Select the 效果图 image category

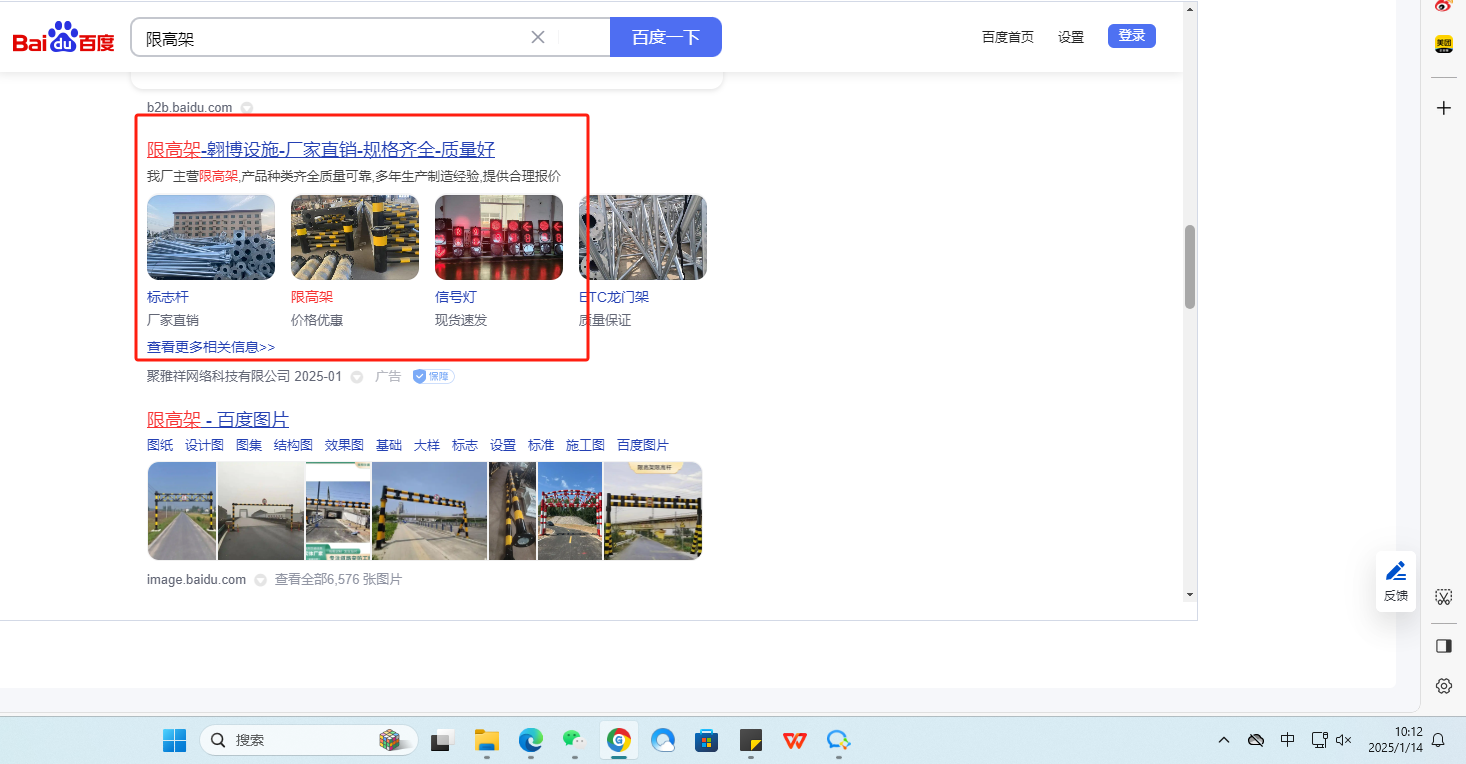pos(344,445)
